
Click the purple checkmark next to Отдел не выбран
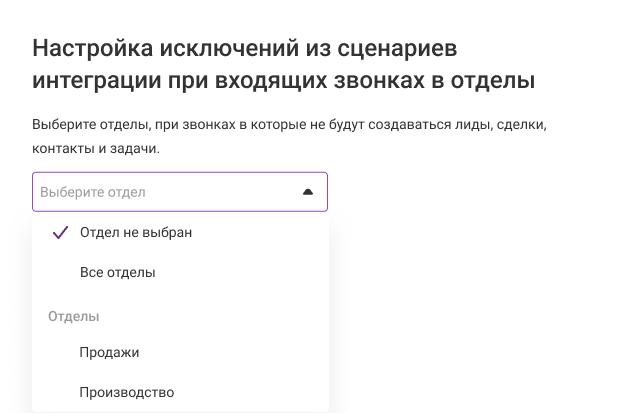tap(60, 232)
